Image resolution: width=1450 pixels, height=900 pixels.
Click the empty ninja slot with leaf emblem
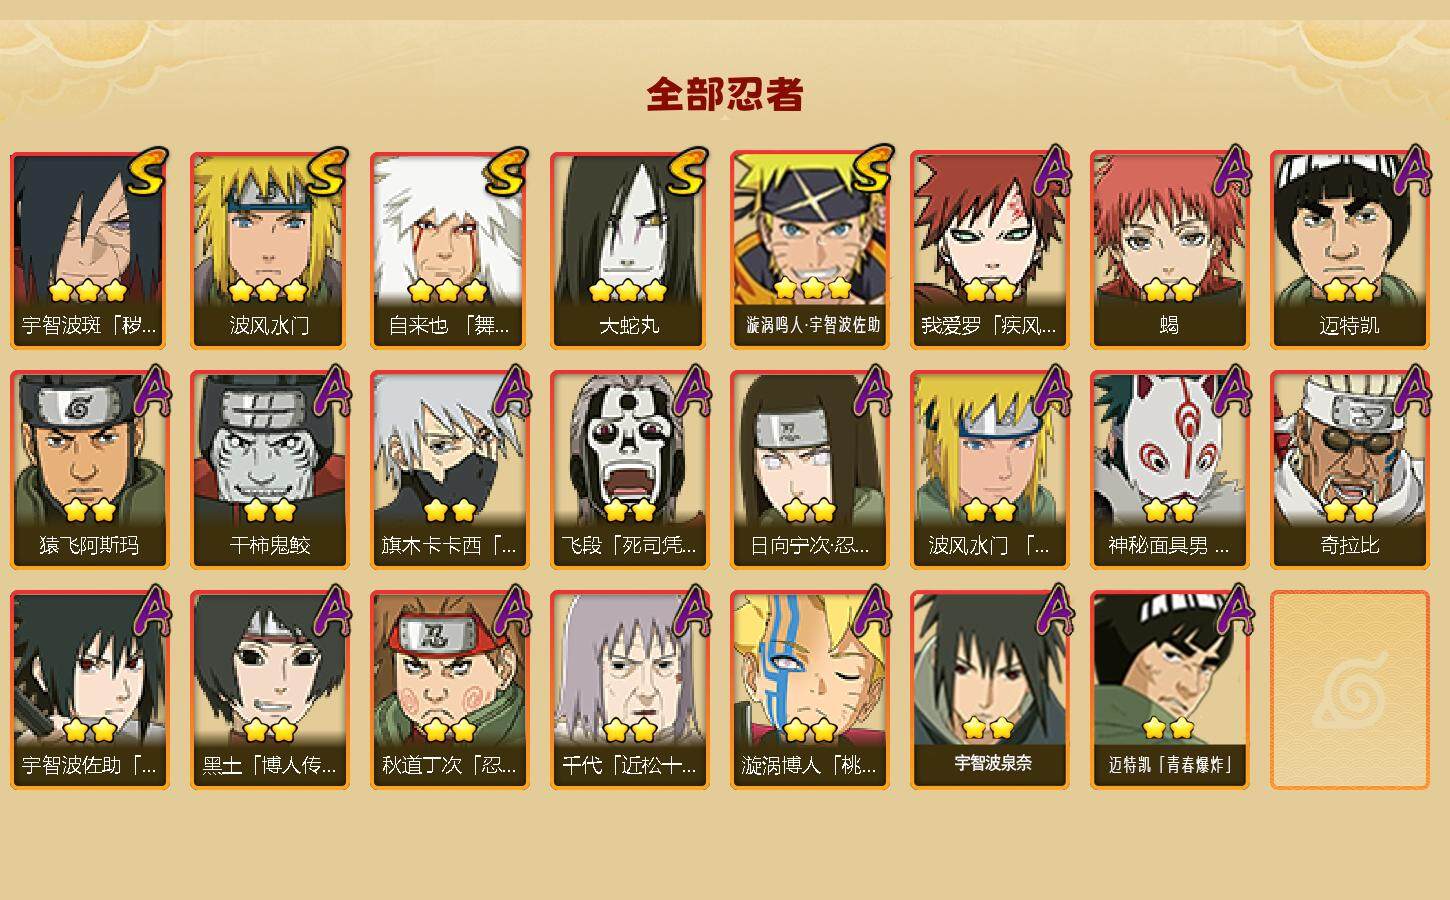1350,690
